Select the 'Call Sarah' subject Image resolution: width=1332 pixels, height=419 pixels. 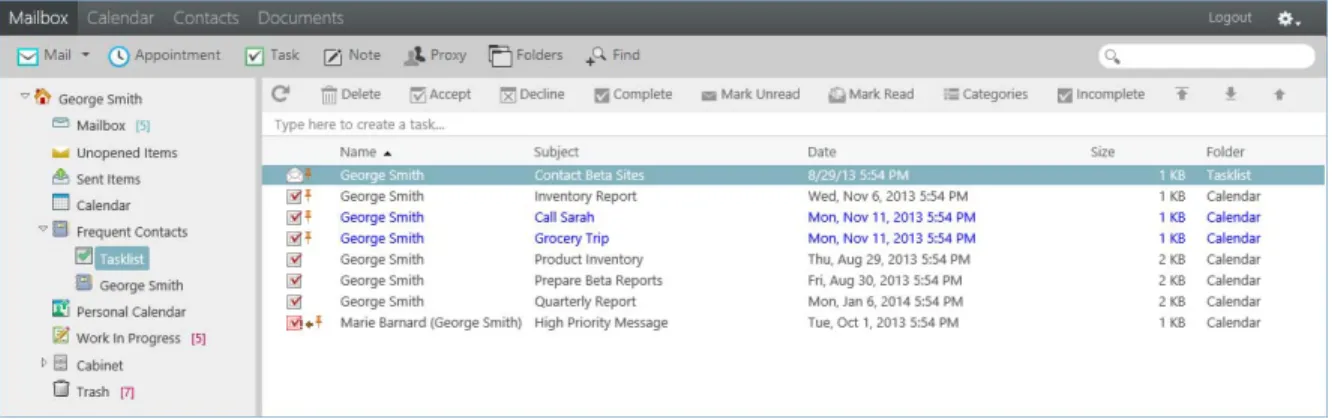(564, 217)
